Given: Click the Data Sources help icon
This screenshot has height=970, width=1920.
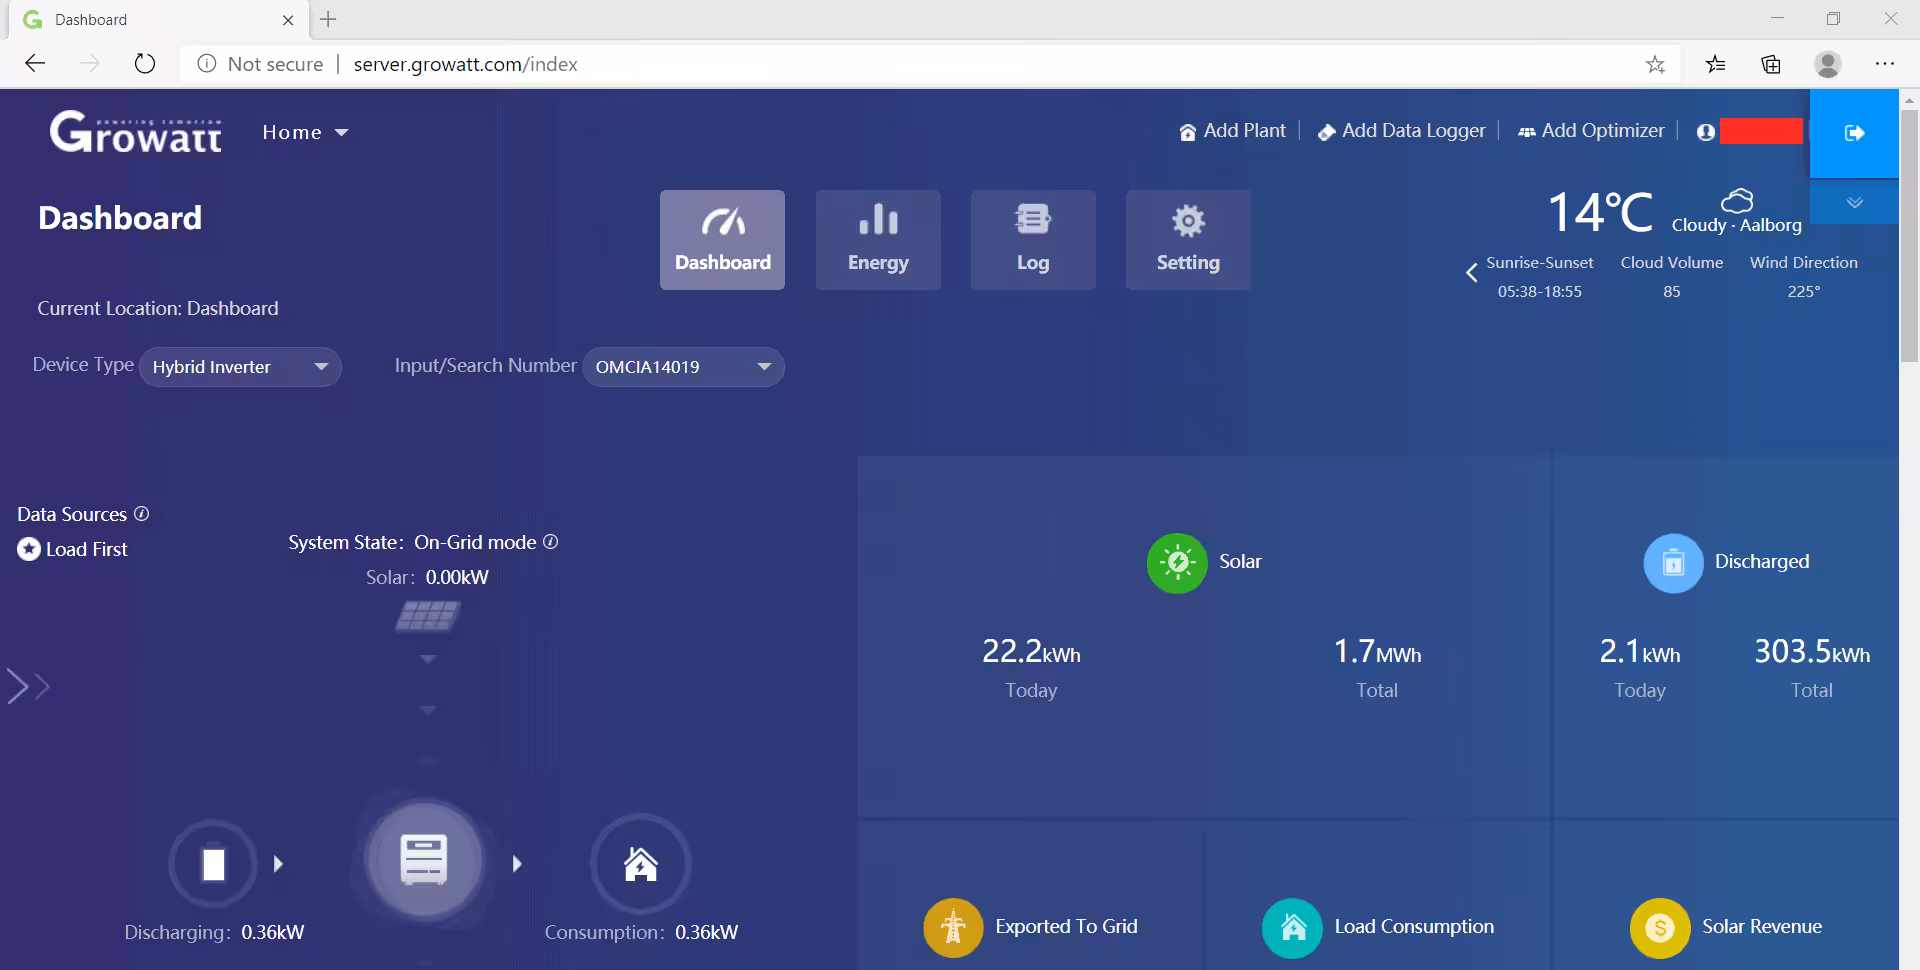Looking at the screenshot, I should click(142, 513).
